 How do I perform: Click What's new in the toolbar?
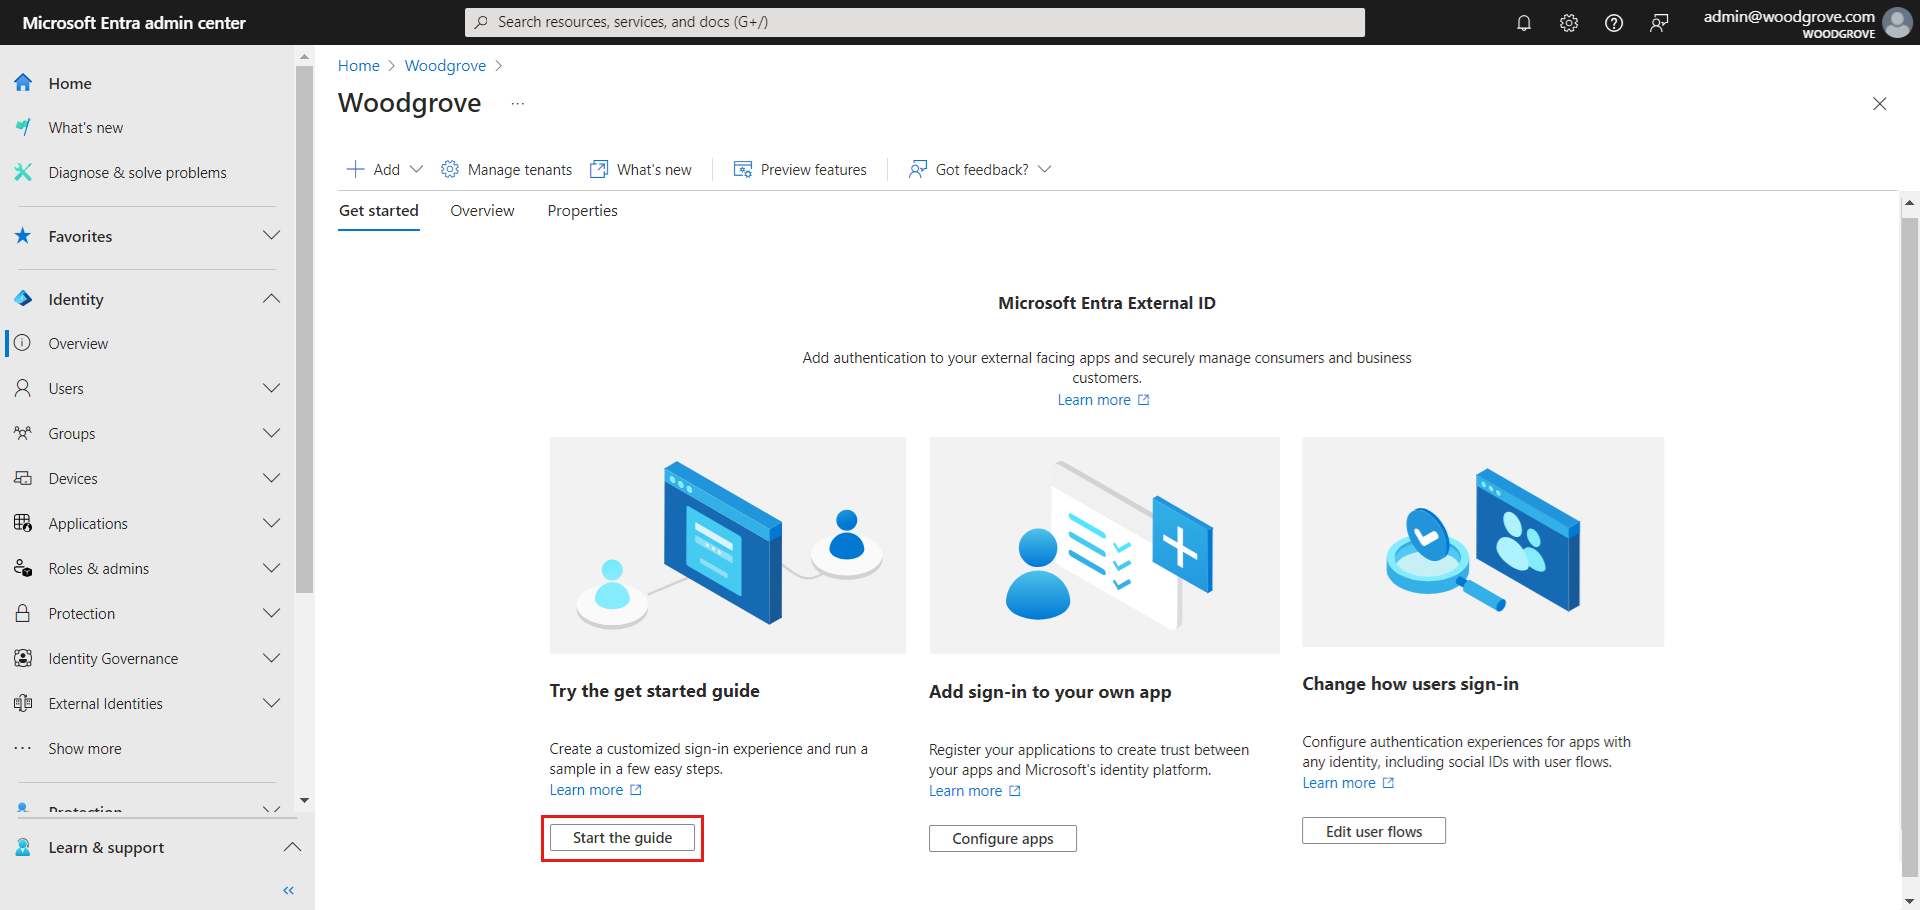641,169
